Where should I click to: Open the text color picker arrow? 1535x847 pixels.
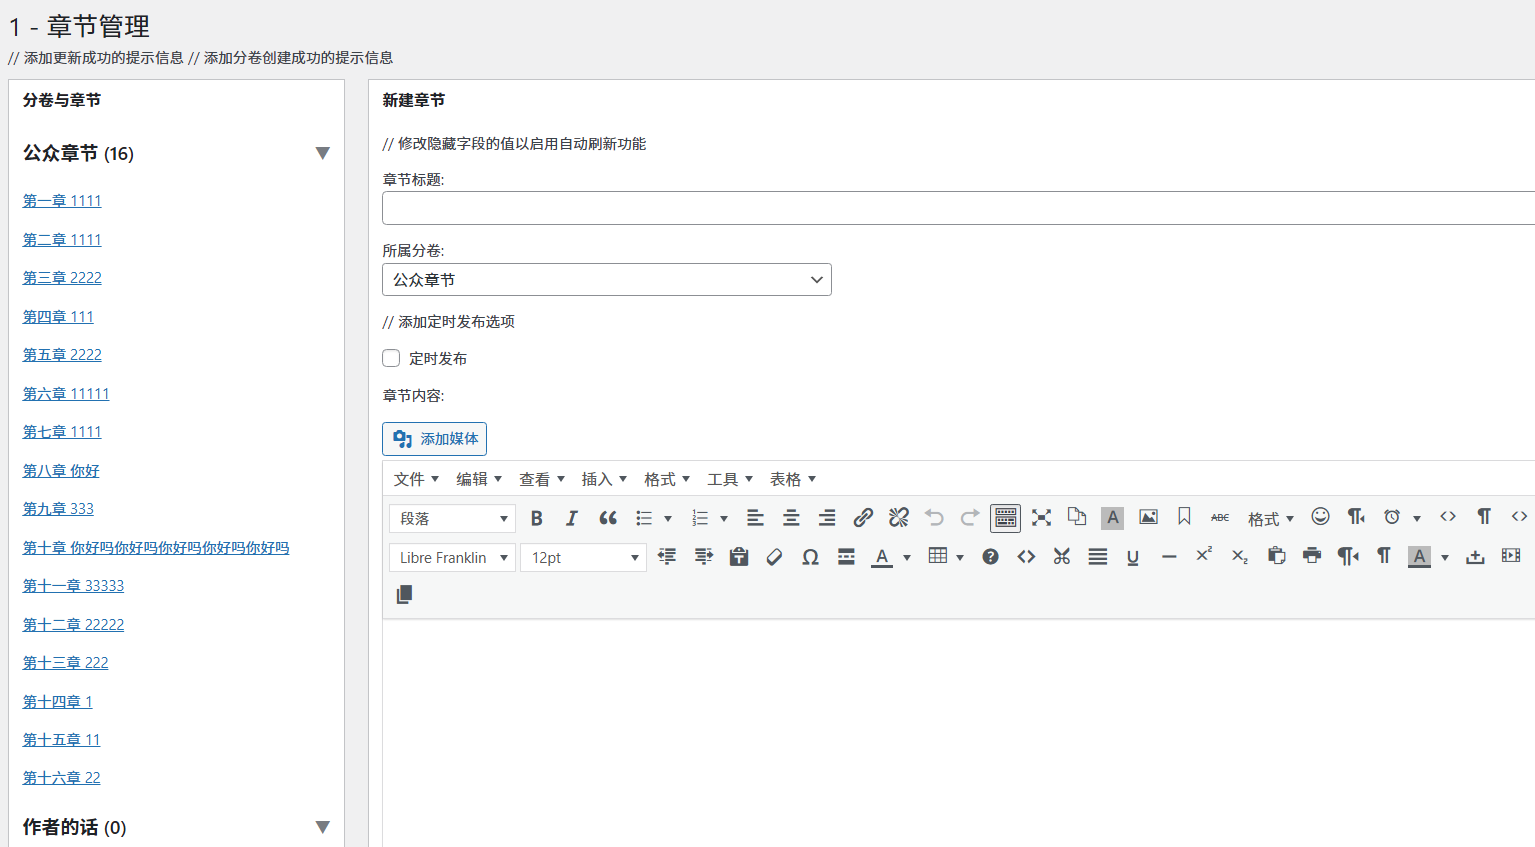(907, 558)
